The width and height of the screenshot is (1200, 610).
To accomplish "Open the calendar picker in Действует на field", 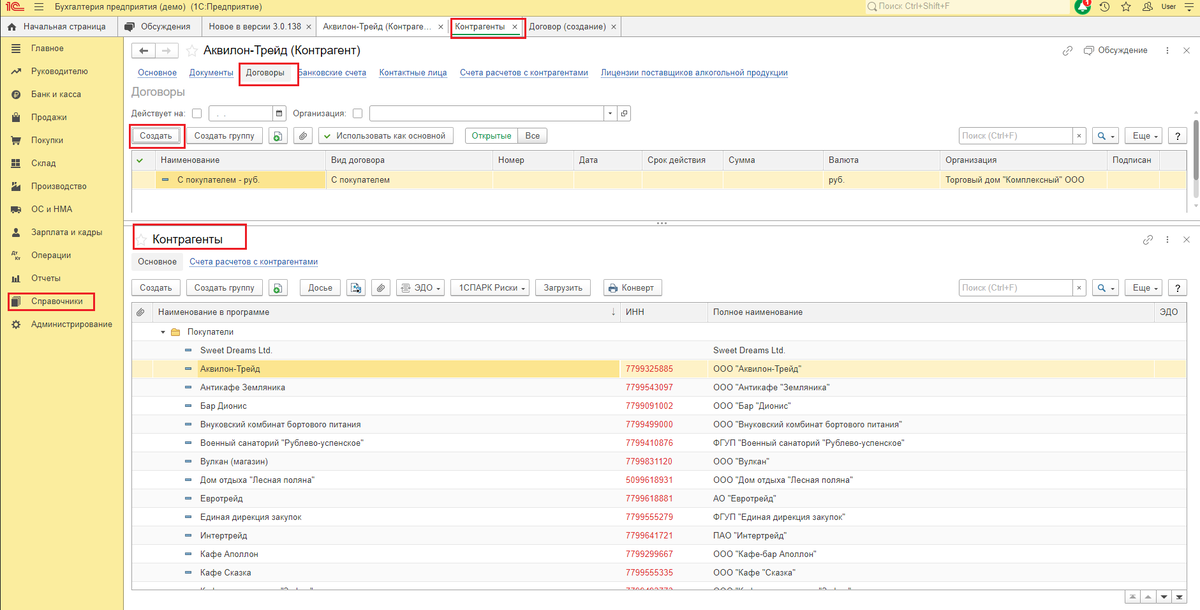I will click(279, 113).
